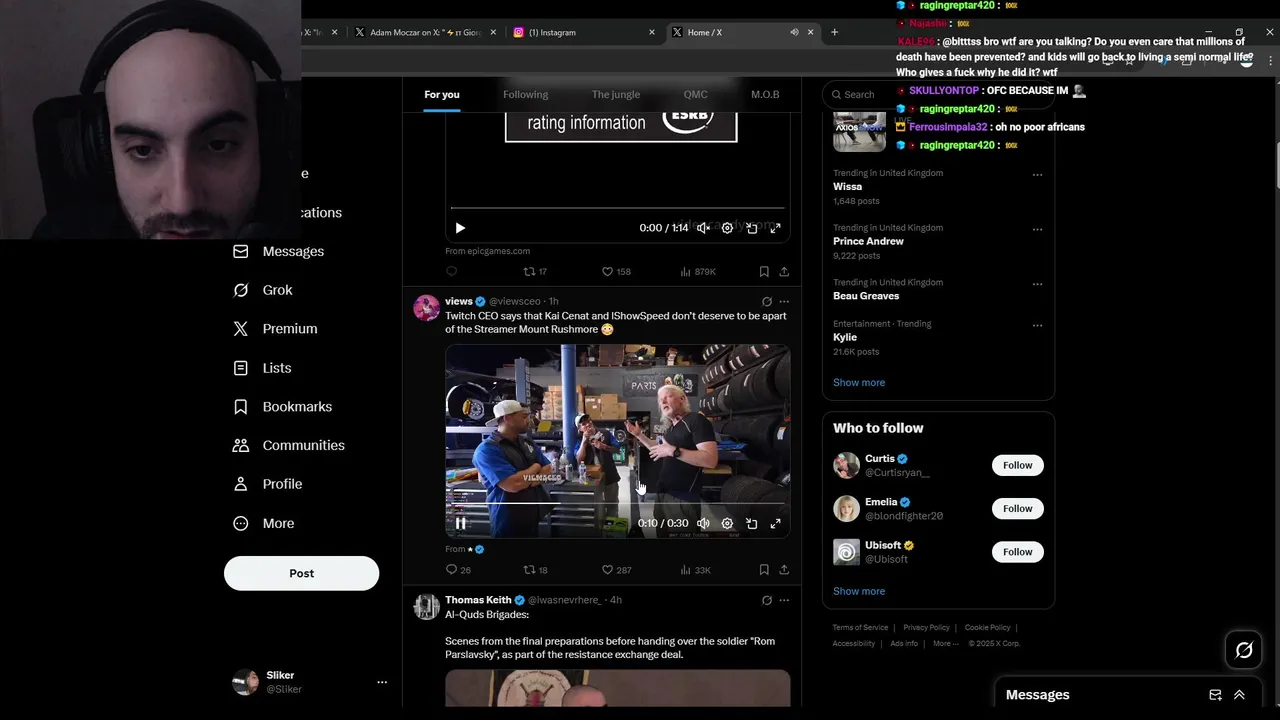Open more options for Thomas Keith tweet
The height and width of the screenshot is (720, 1280).
(x=784, y=600)
